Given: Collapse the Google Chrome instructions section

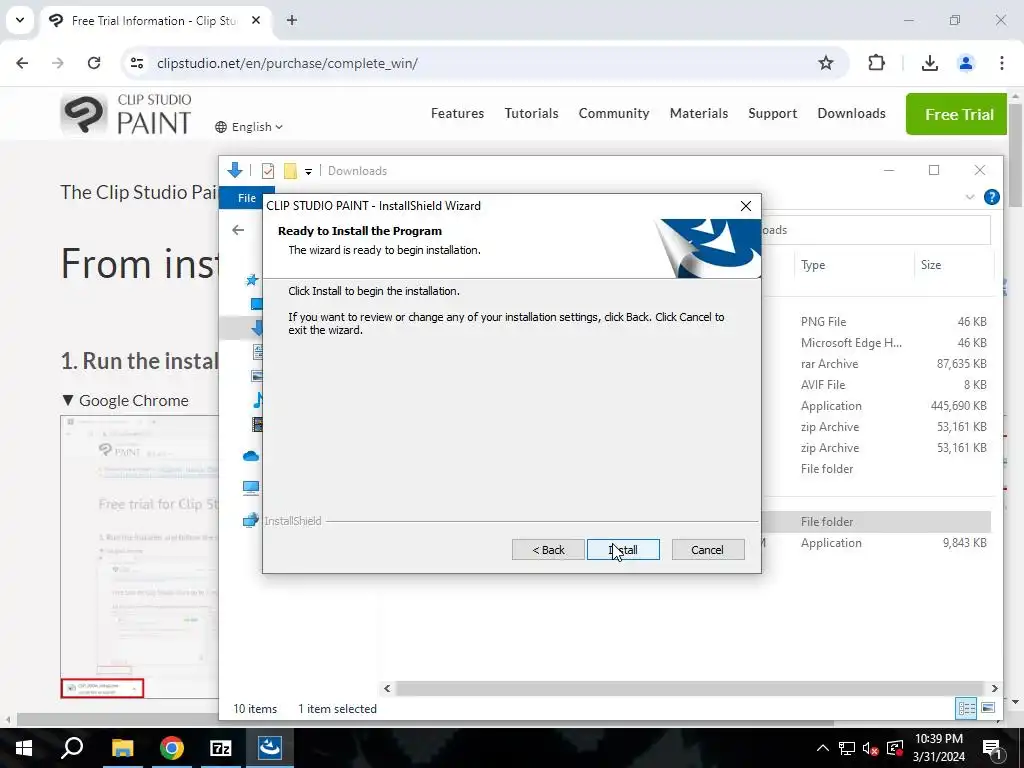Looking at the screenshot, I should pos(125,400).
